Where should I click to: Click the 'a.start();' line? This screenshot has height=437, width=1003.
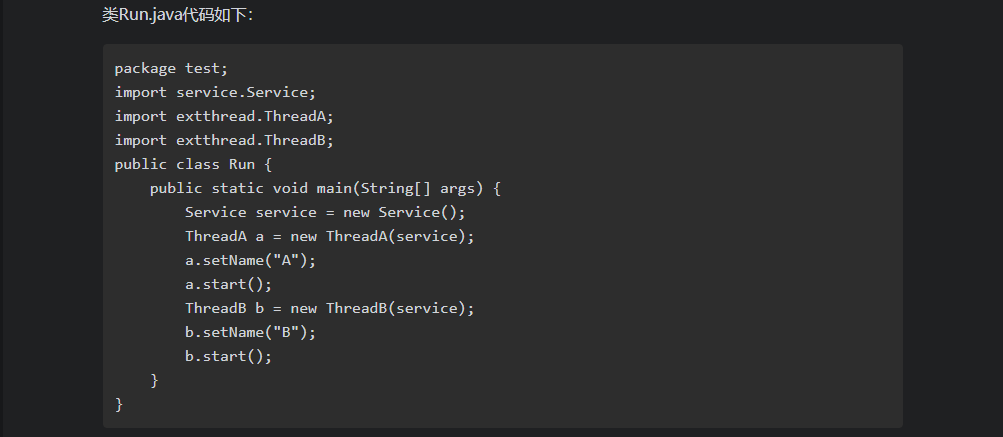coord(228,284)
